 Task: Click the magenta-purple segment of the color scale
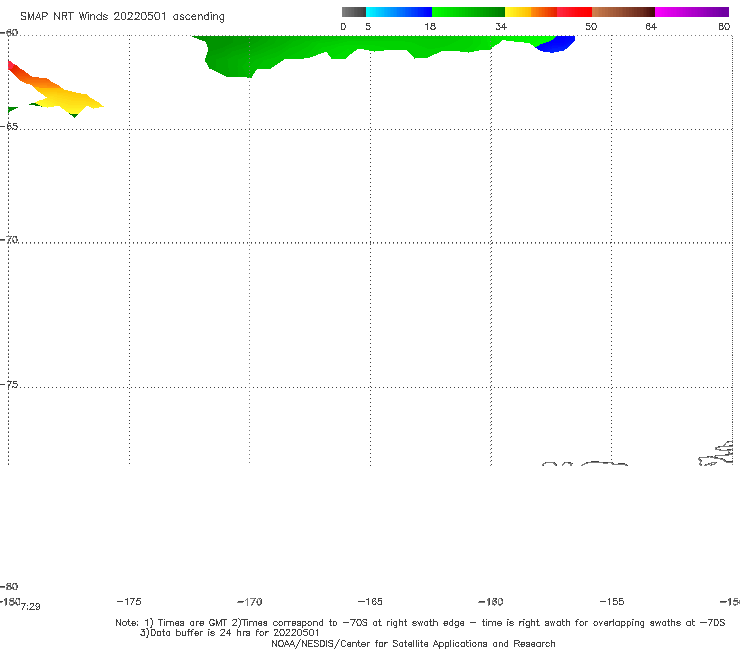click(x=692, y=12)
